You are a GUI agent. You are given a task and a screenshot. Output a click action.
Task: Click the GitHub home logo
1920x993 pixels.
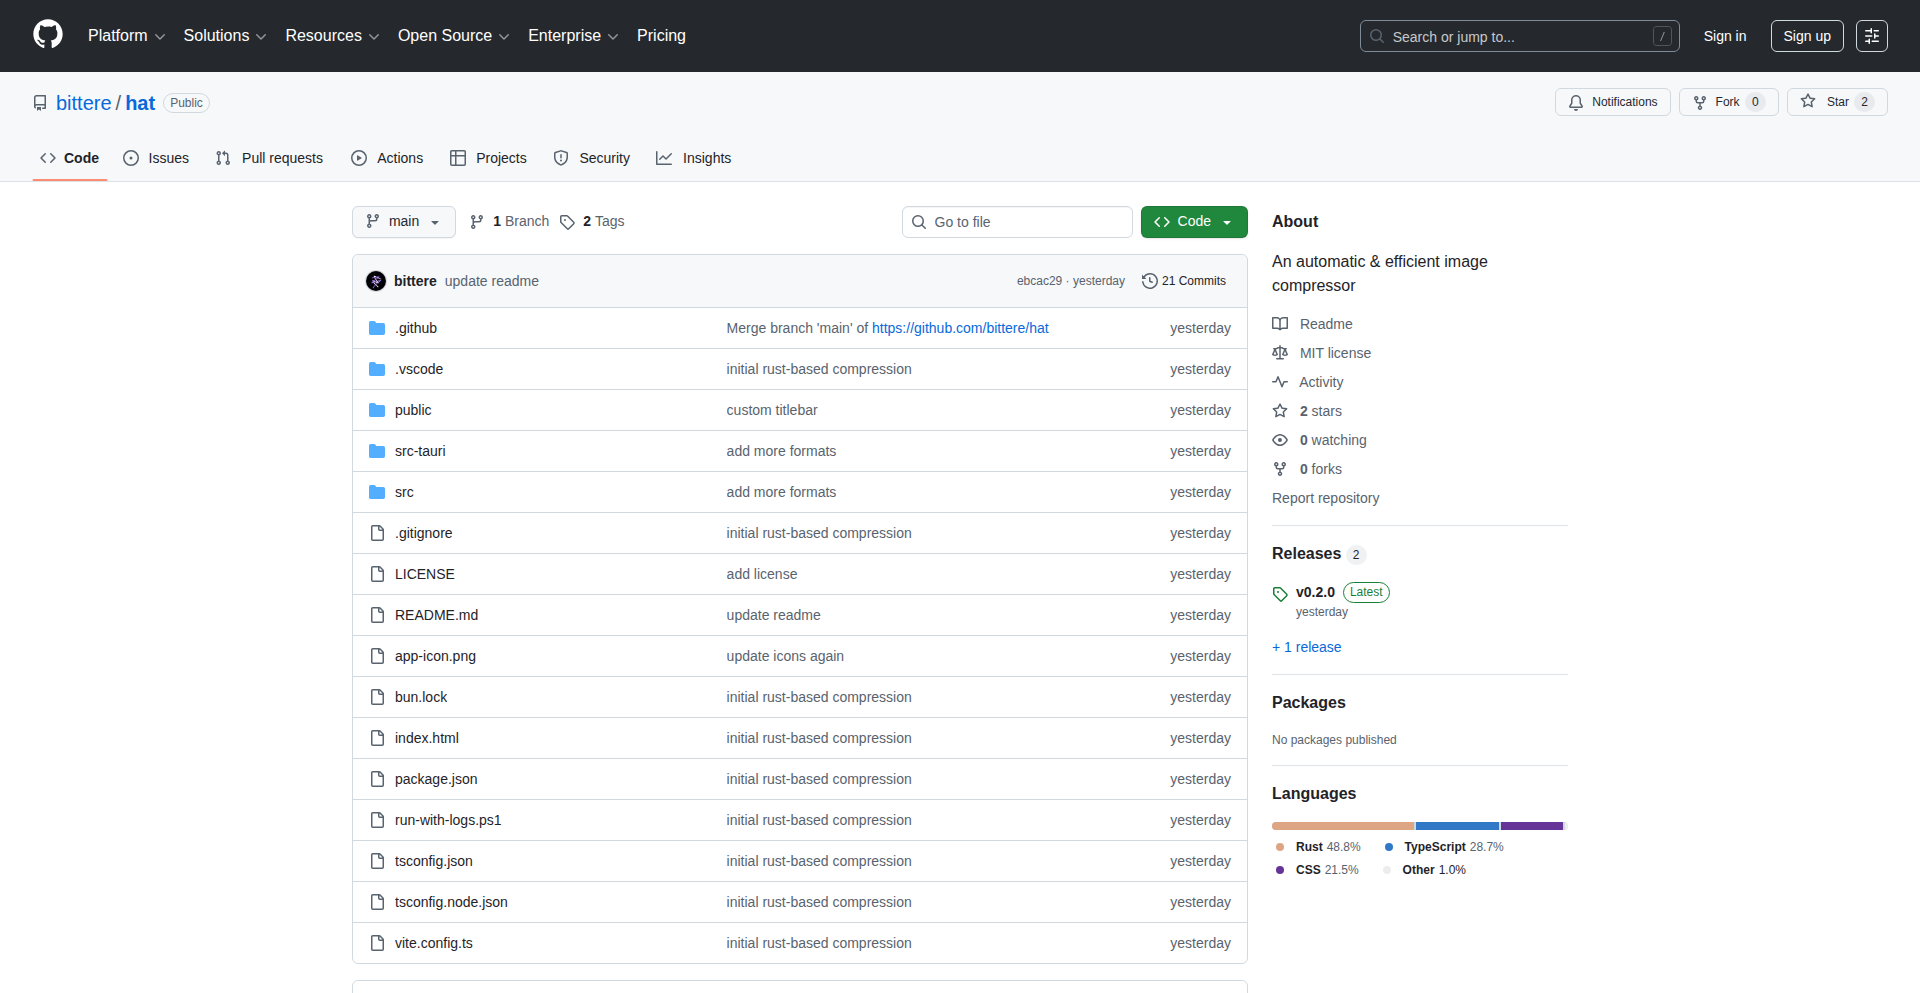pos(46,35)
